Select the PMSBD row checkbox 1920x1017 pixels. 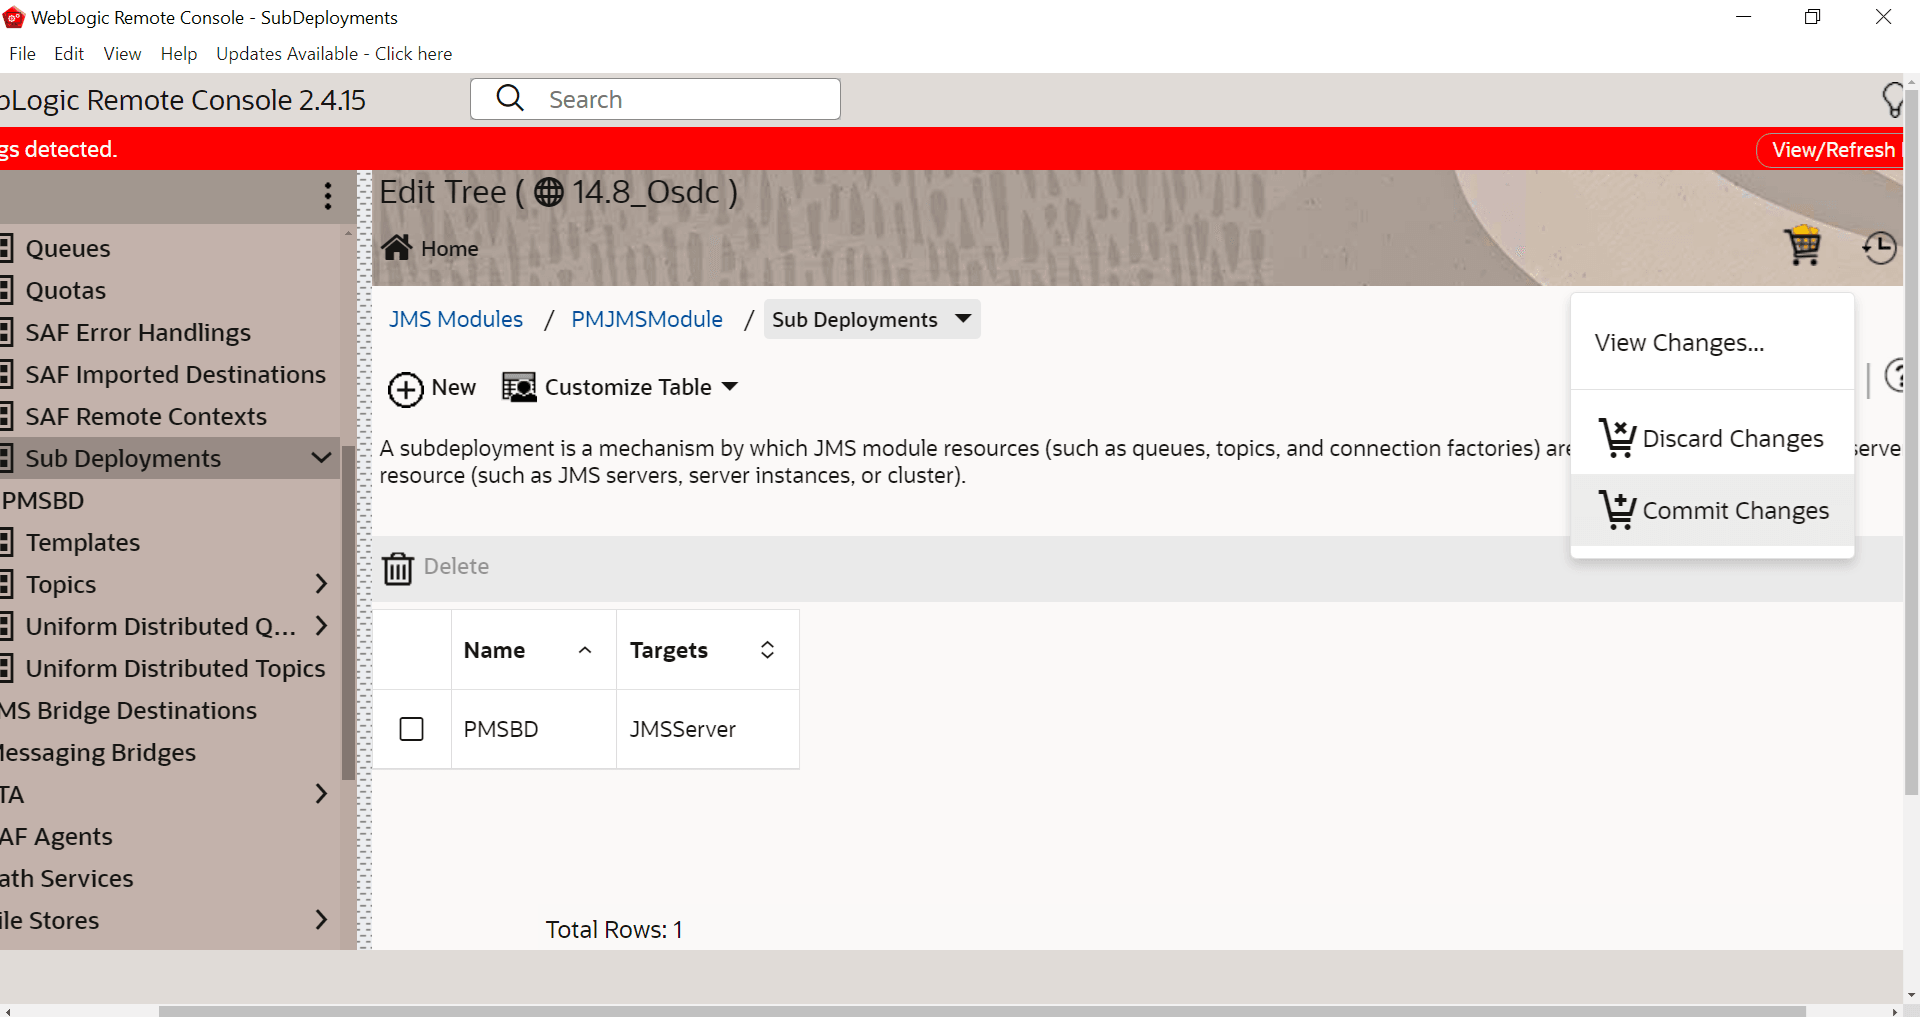pos(411,729)
